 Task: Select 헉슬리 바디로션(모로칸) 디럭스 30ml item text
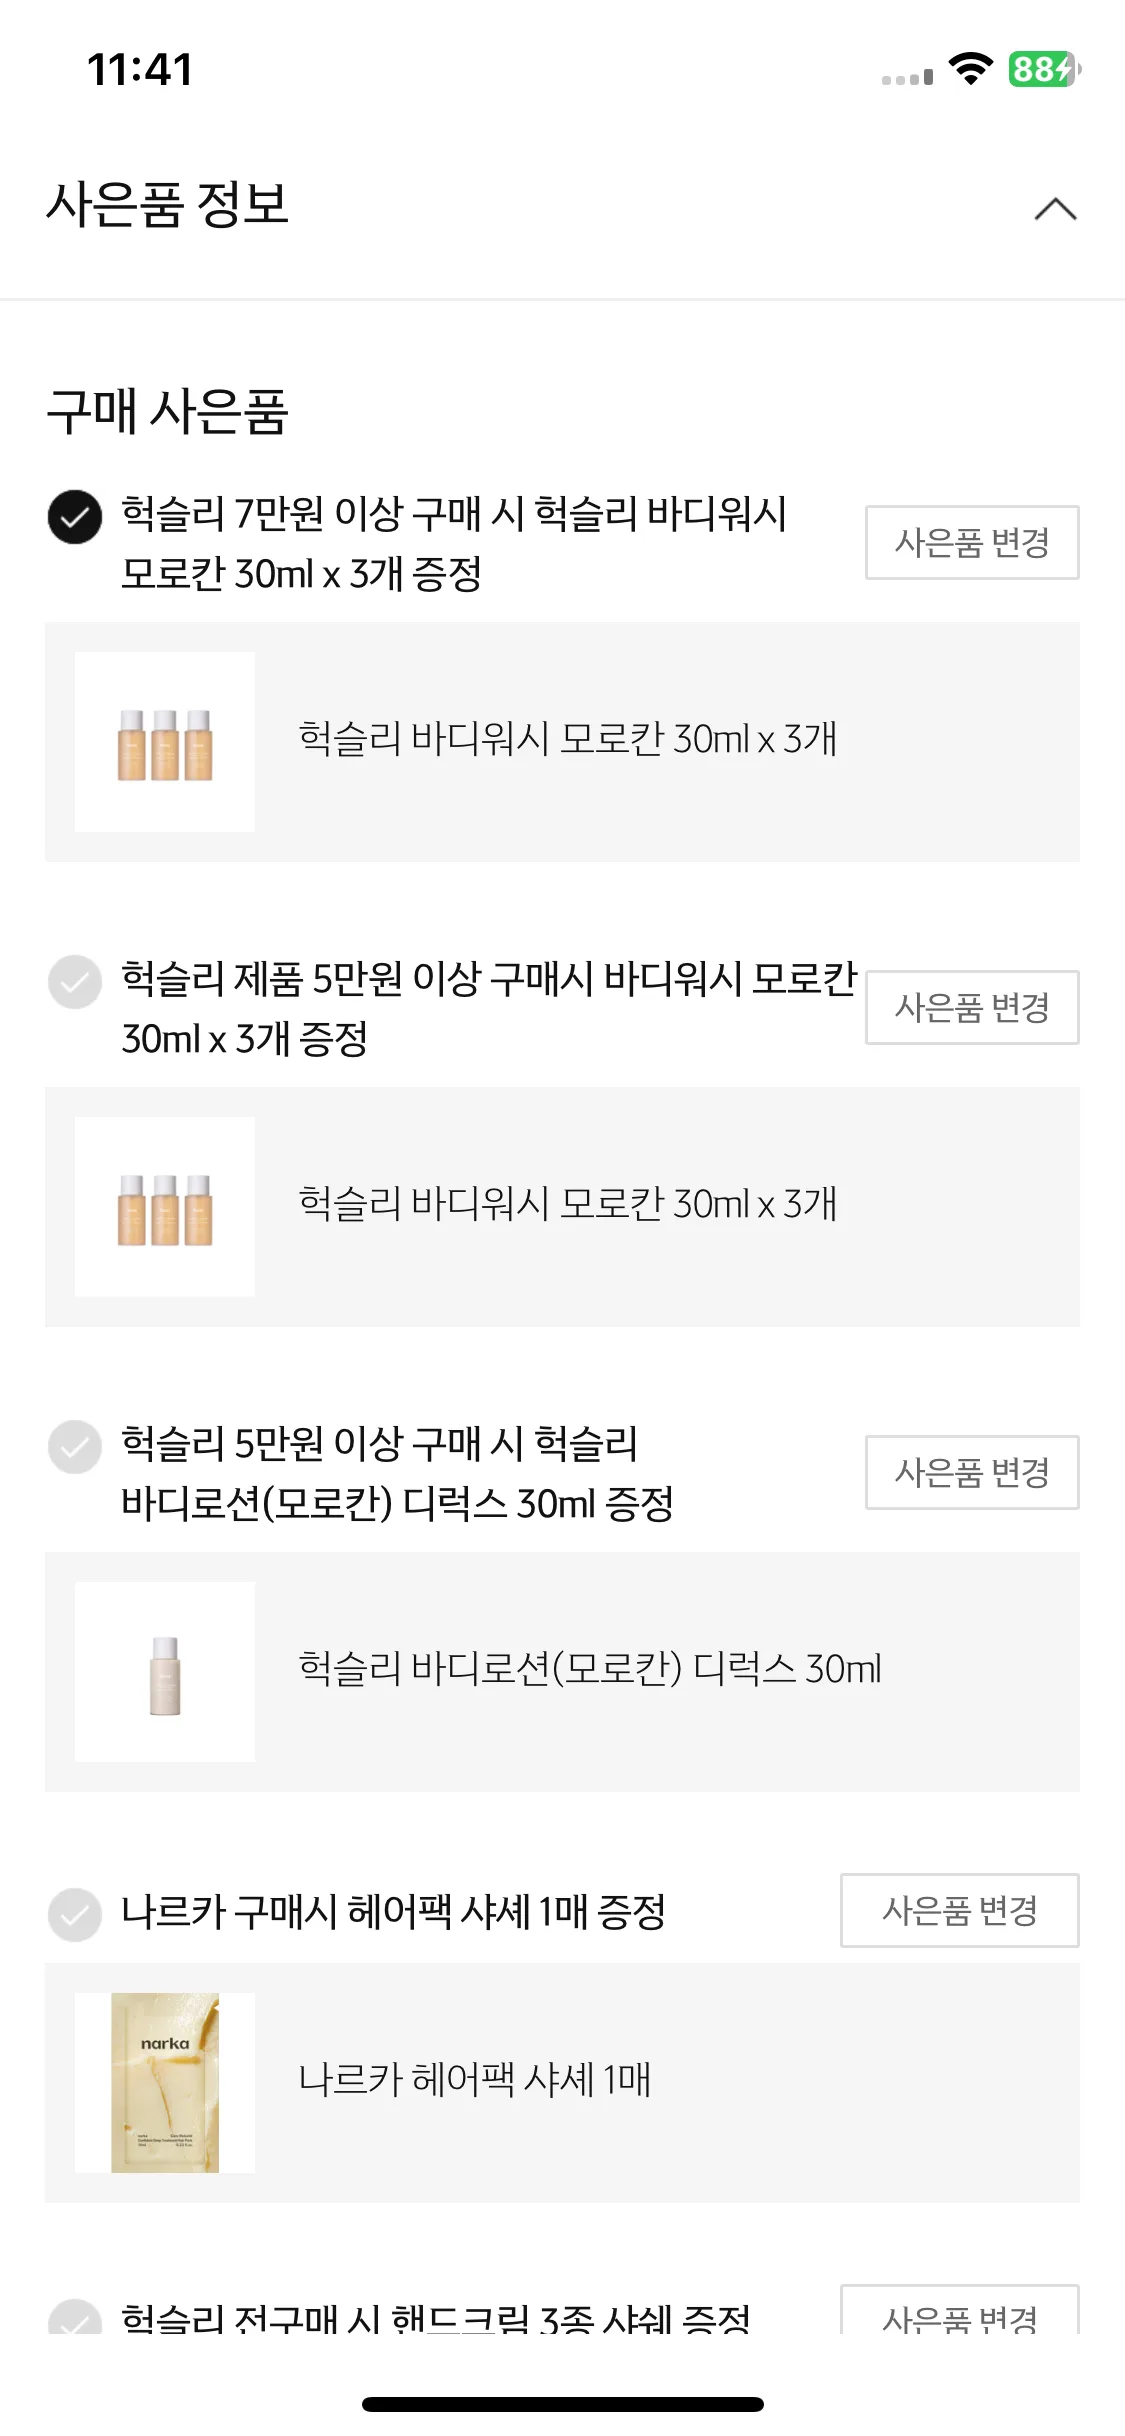tap(590, 1669)
